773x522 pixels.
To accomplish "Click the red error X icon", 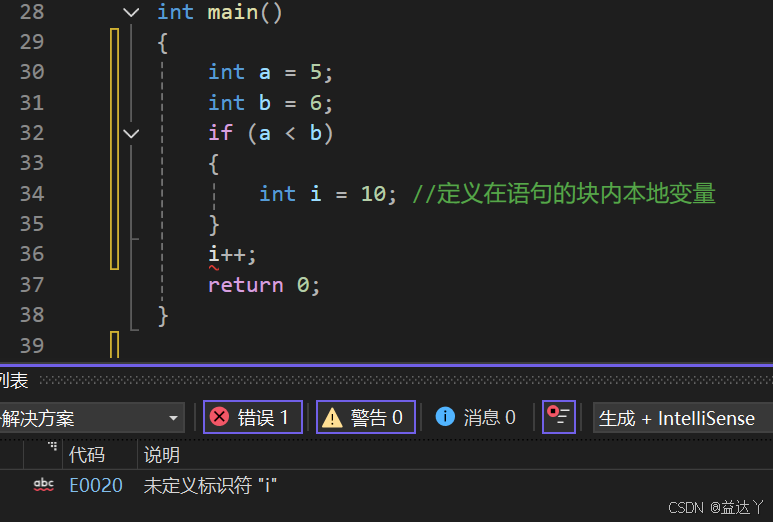I will click(x=219, y=417).
